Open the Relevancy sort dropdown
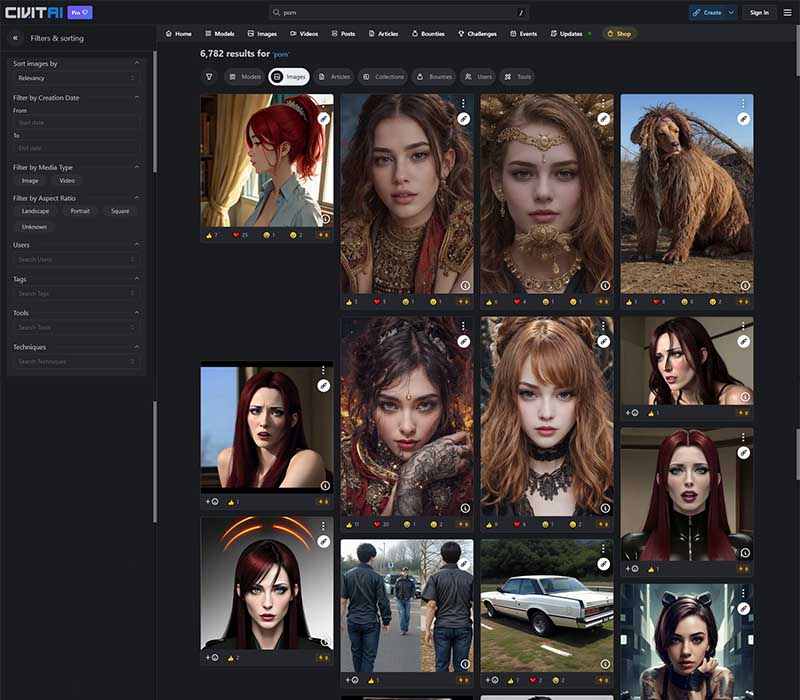This screenshot has height=700, width=800. pos(76,78)
